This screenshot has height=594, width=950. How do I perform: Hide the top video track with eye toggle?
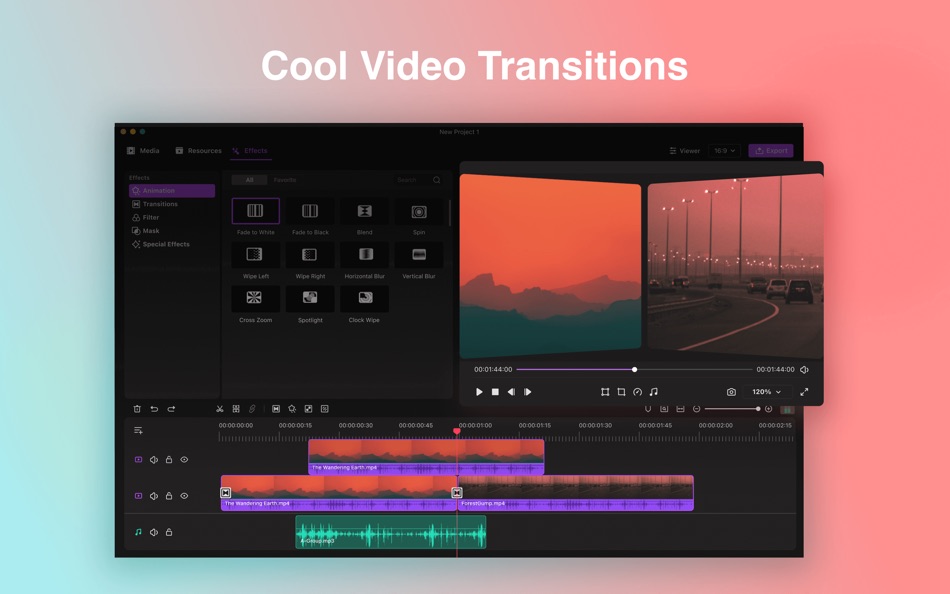pyautogui.click(x=184, y=459)
